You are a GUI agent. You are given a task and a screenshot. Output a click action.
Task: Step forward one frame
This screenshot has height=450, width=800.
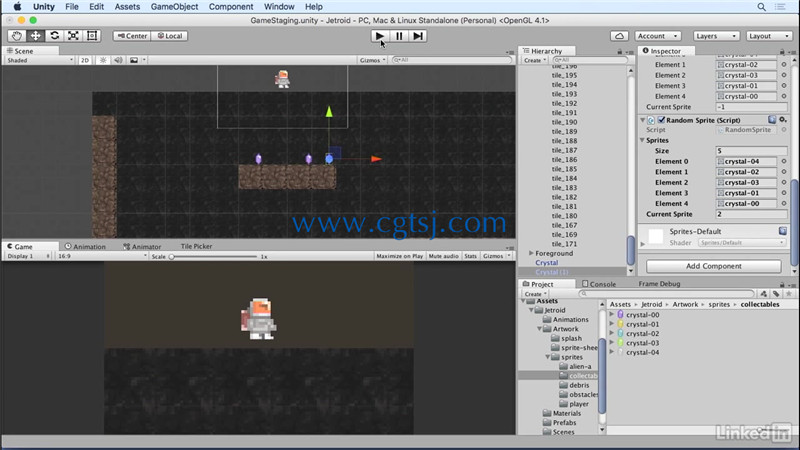(x=418, y=36)
